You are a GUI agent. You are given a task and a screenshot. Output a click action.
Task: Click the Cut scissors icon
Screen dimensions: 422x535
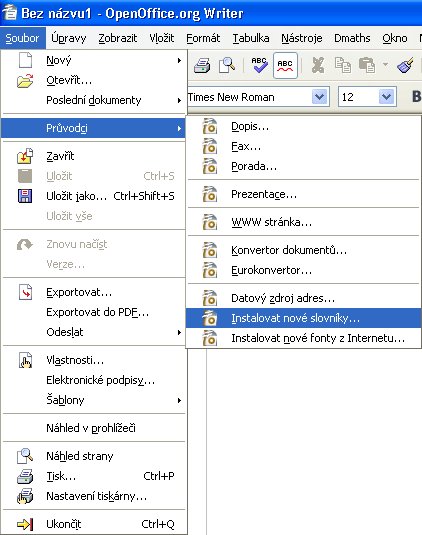(x=318, y=65)
